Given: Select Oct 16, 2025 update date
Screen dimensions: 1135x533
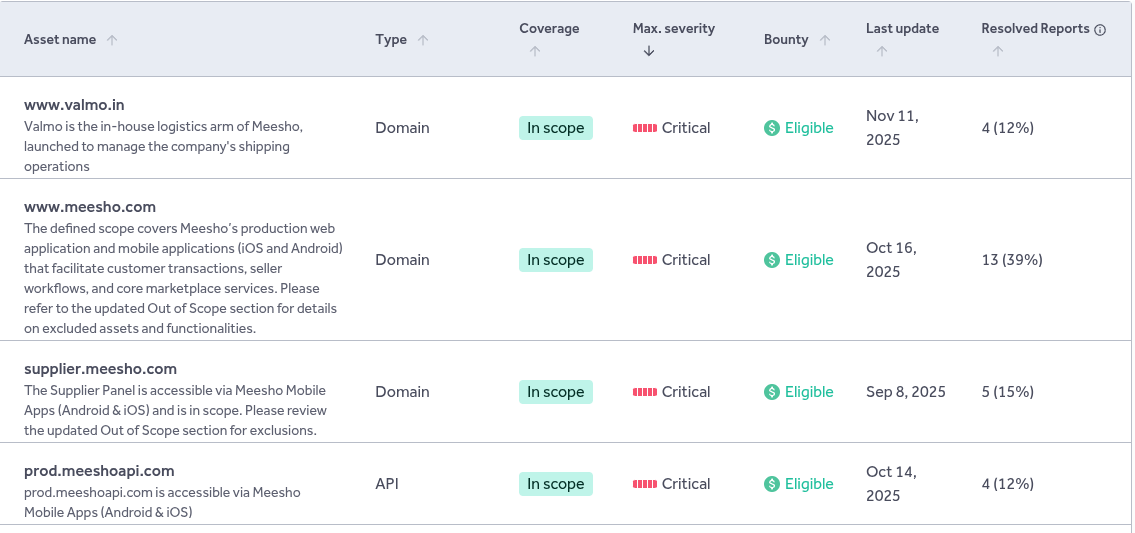Looking at the screenshot, I should point(892,260).
